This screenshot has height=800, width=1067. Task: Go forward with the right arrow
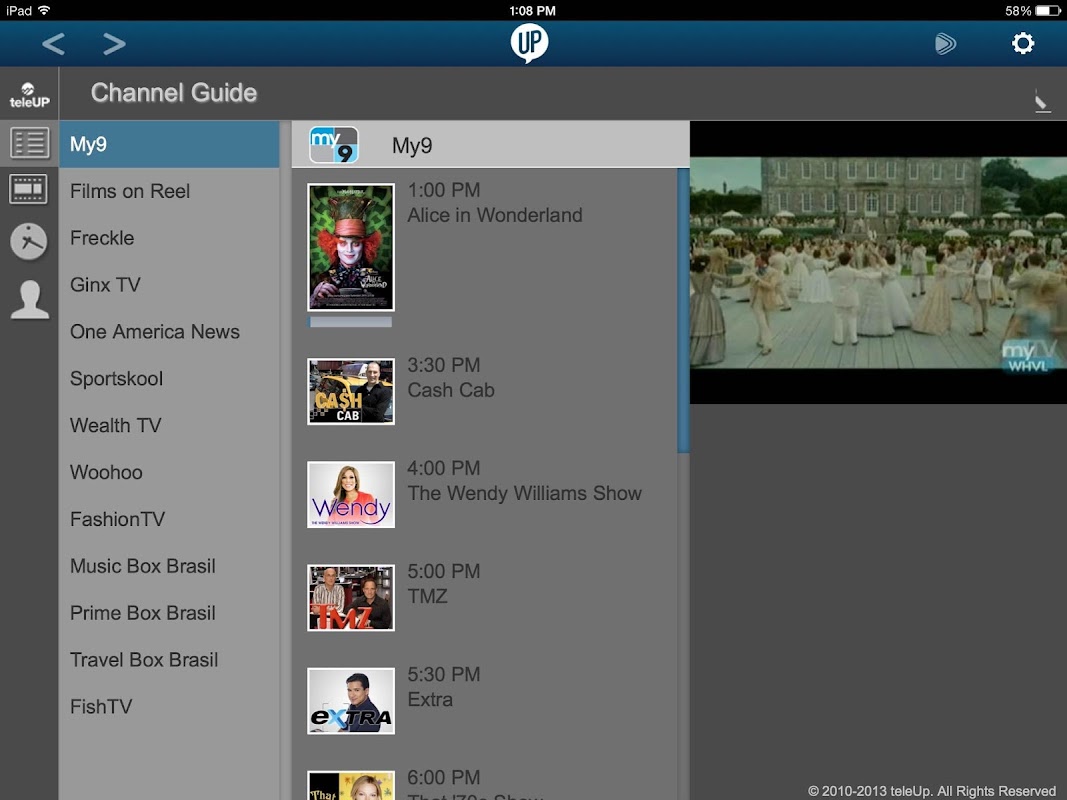click(114, 44)
